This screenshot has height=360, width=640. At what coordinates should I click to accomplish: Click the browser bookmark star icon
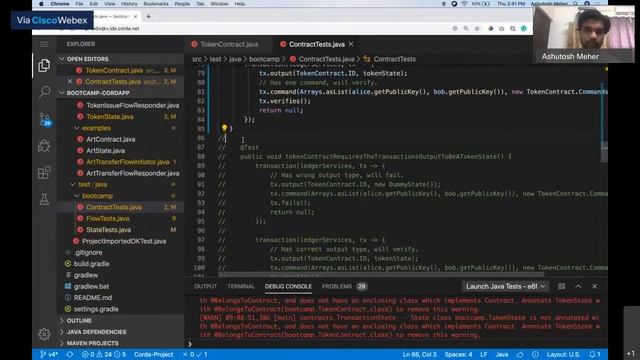coord(477,29)
